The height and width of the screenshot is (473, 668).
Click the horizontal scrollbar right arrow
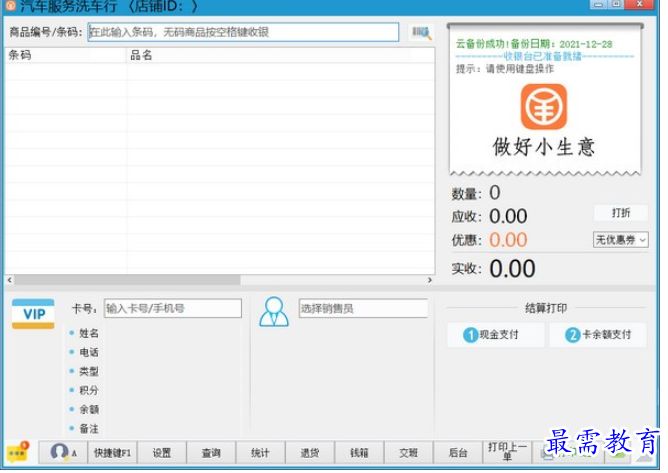click(430, 280)
